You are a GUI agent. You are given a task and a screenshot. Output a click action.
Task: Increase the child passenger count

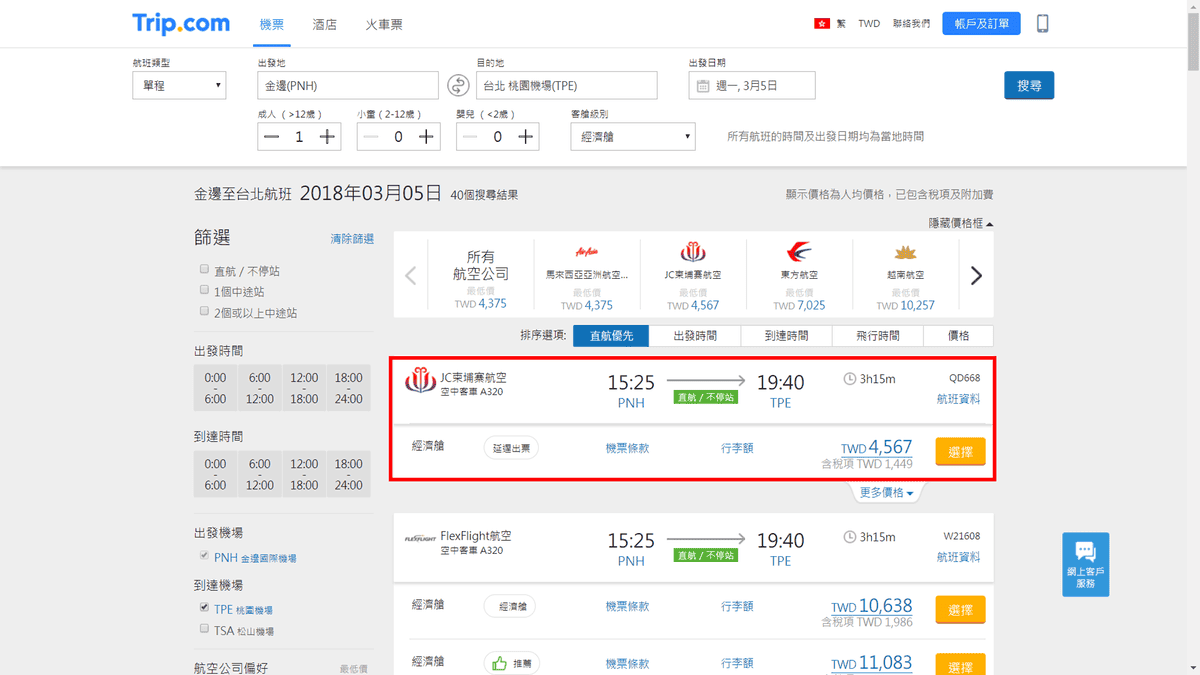pyautogui.click(x=426, y=137)
